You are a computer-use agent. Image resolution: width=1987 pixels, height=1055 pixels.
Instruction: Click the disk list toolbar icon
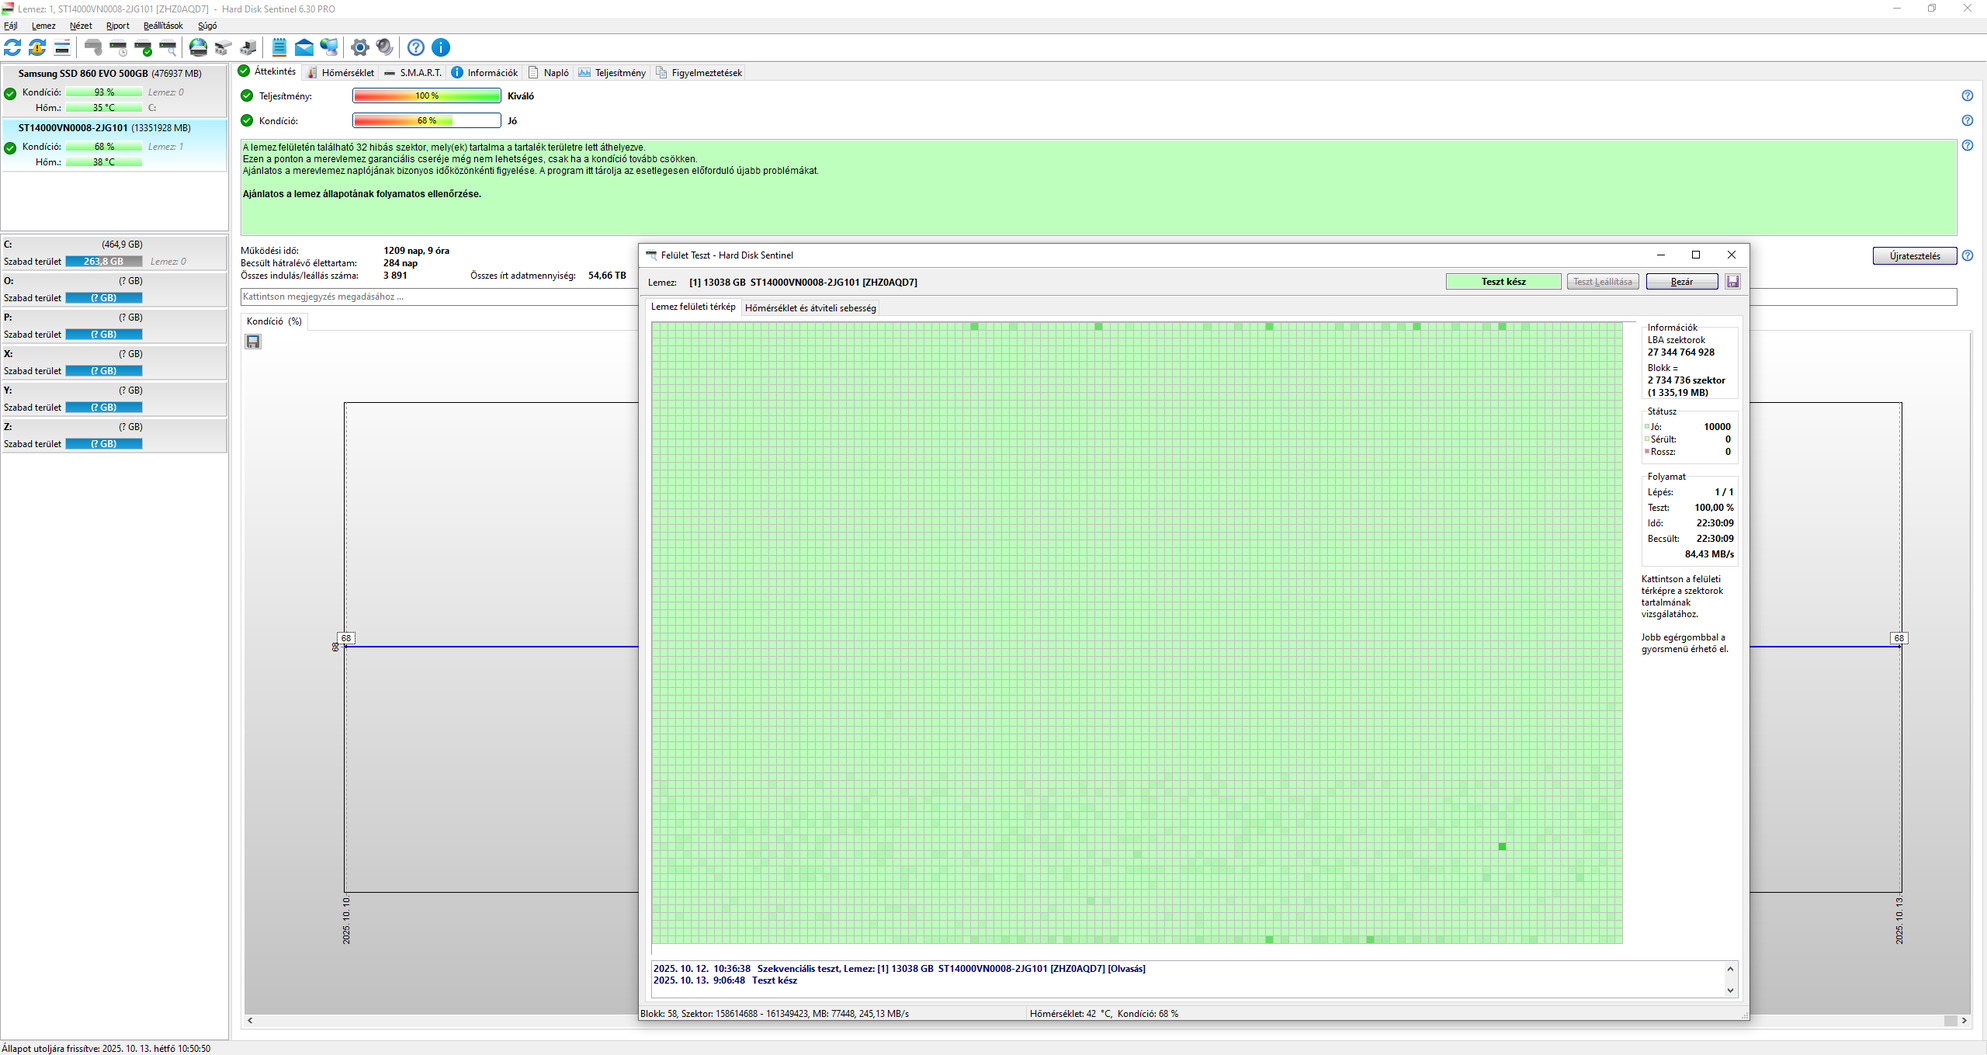(x=62, y=47)
